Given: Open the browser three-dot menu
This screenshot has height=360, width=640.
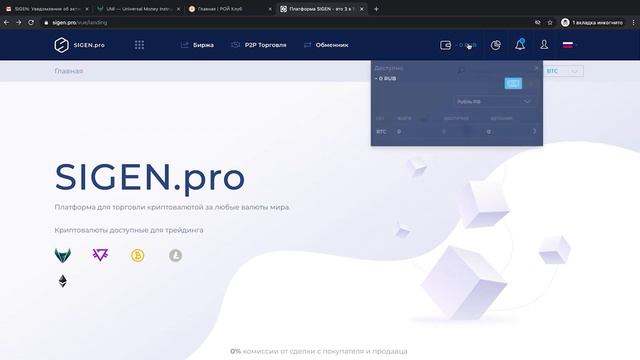Looking at the screenshot, I should (x=633, y=22).
